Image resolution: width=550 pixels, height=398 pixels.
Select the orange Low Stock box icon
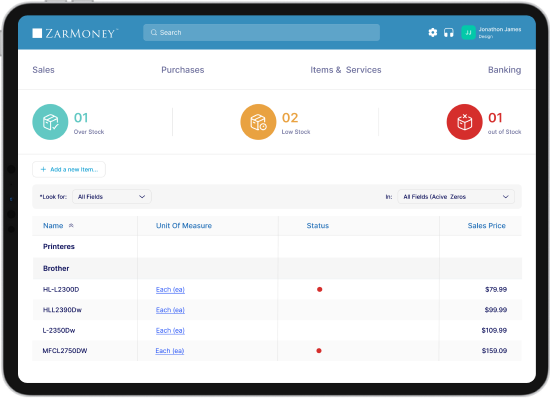click(258, 122)
